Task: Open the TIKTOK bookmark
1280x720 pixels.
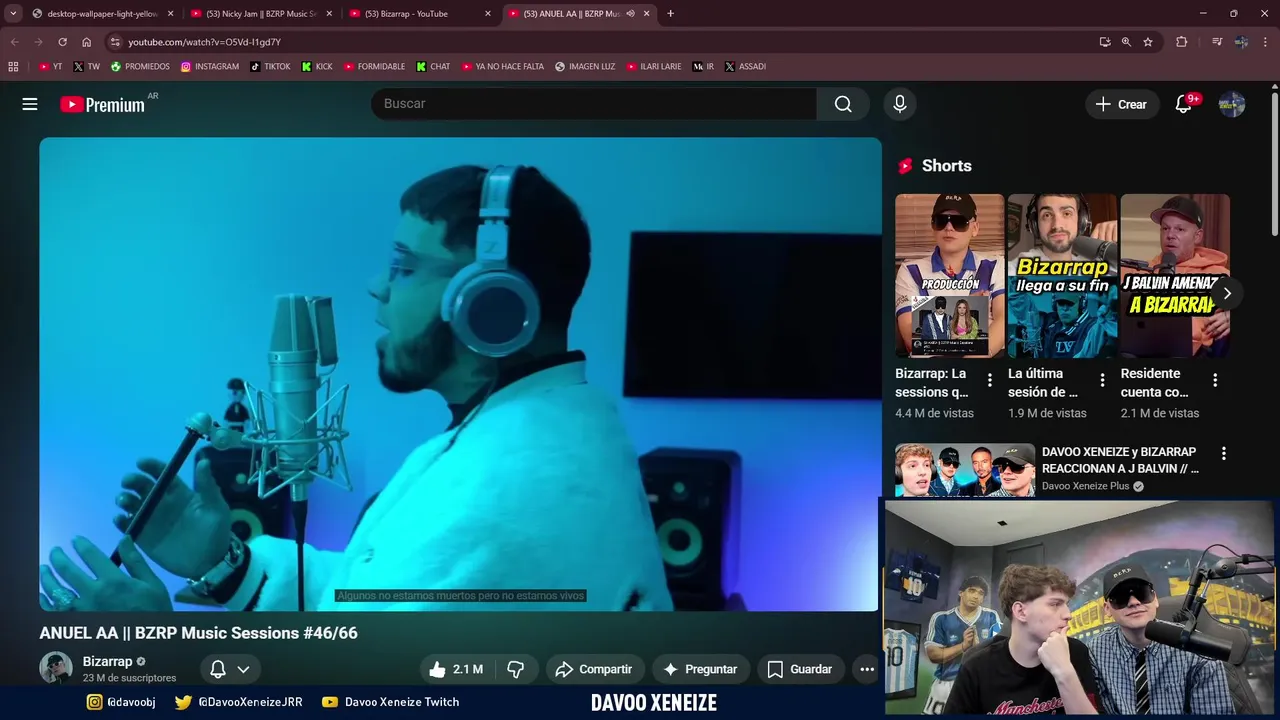Action: coord(270,67)
